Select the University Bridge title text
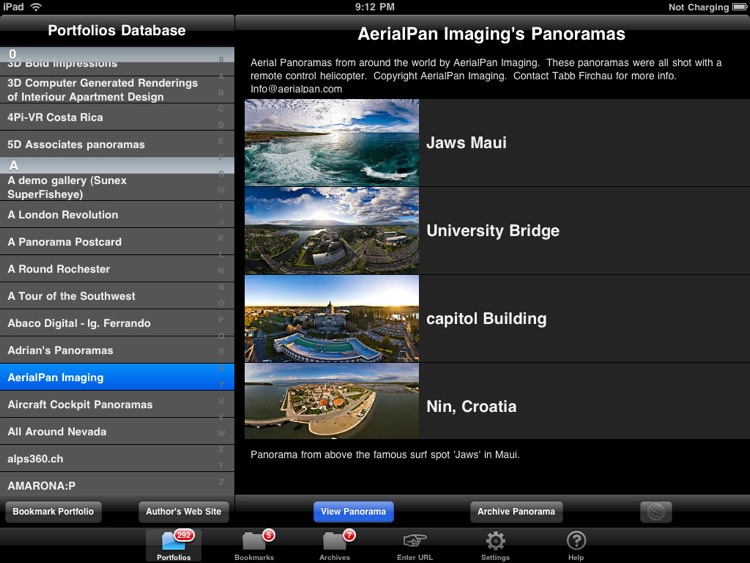 [x=493, y=231]
